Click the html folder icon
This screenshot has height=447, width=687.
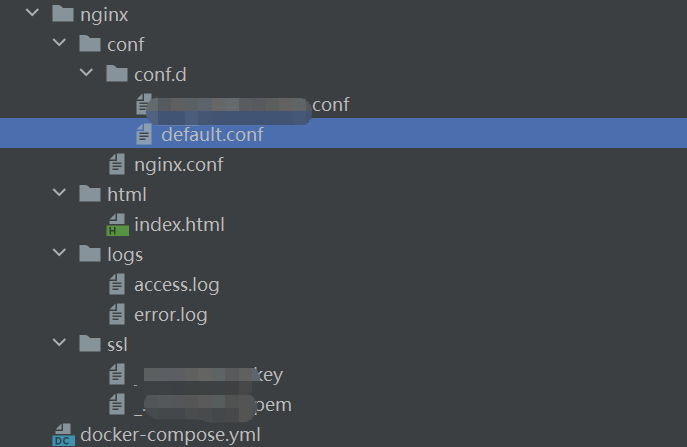[90, 194]
